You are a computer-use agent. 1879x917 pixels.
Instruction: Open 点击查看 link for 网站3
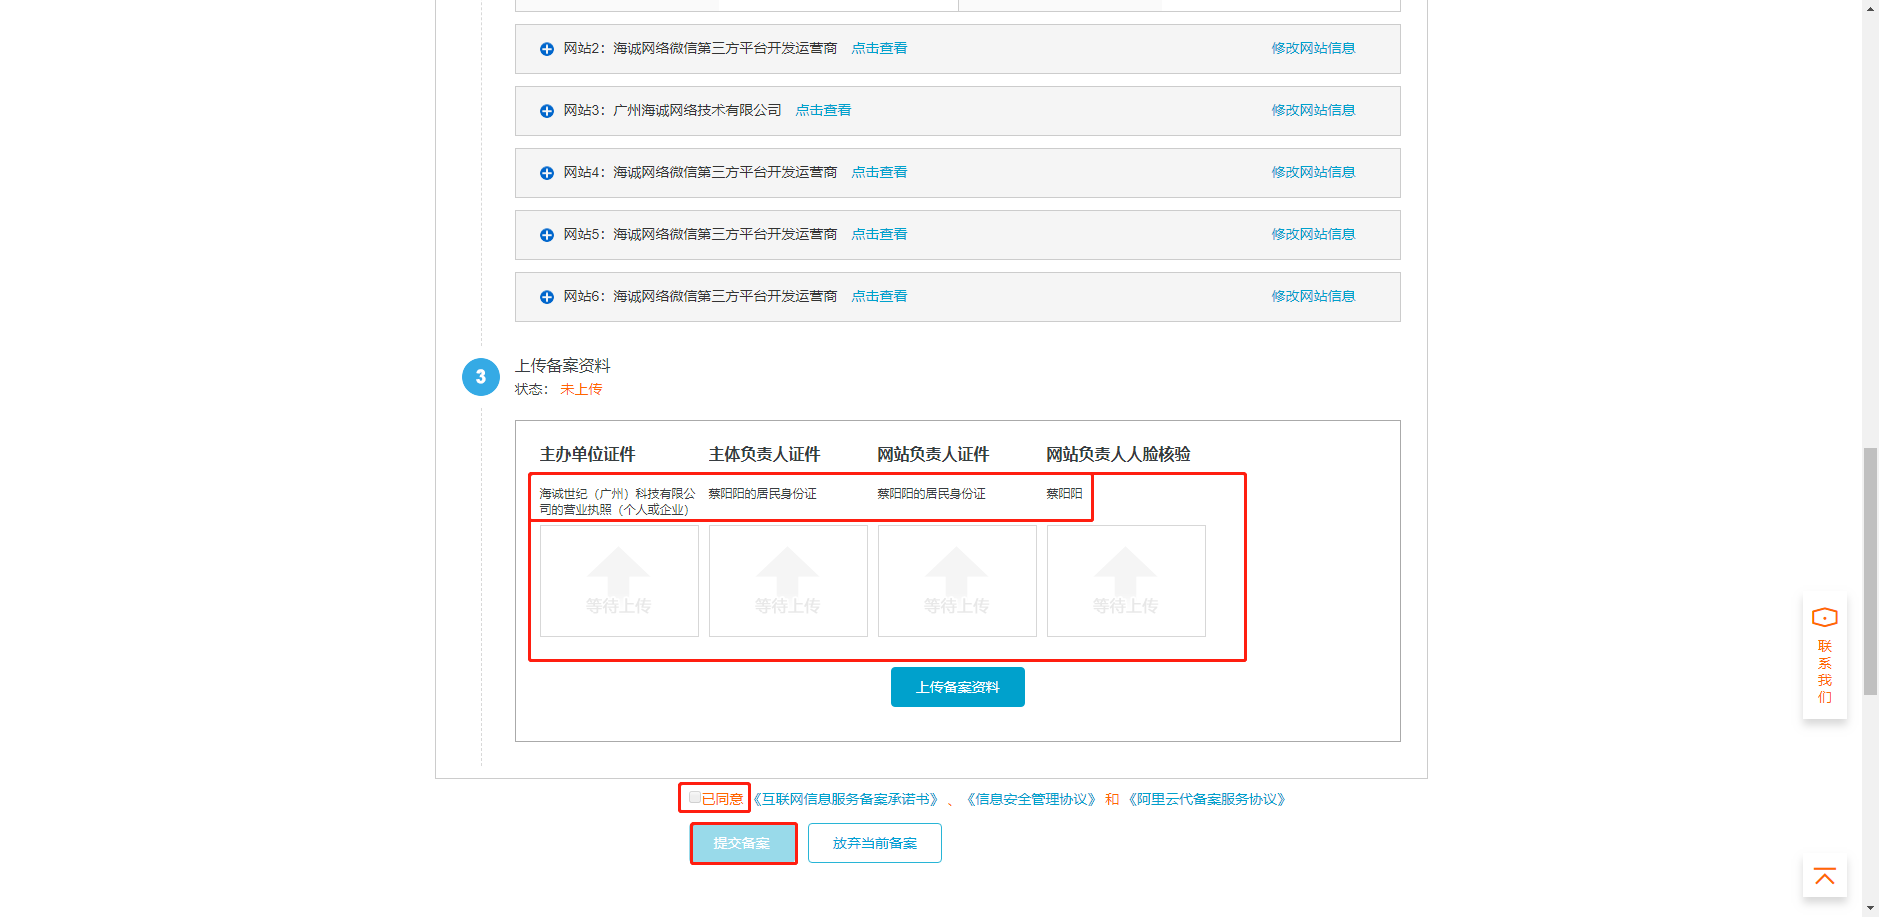823,110
